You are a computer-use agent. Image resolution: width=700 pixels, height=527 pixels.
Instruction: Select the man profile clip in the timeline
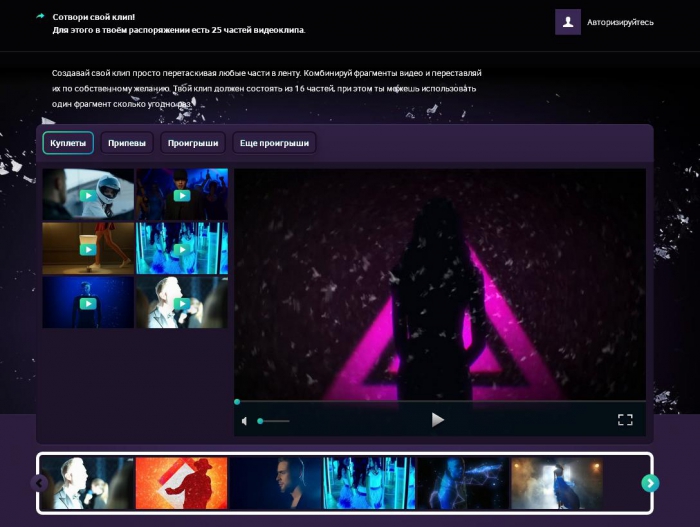[x=275, y=483]
